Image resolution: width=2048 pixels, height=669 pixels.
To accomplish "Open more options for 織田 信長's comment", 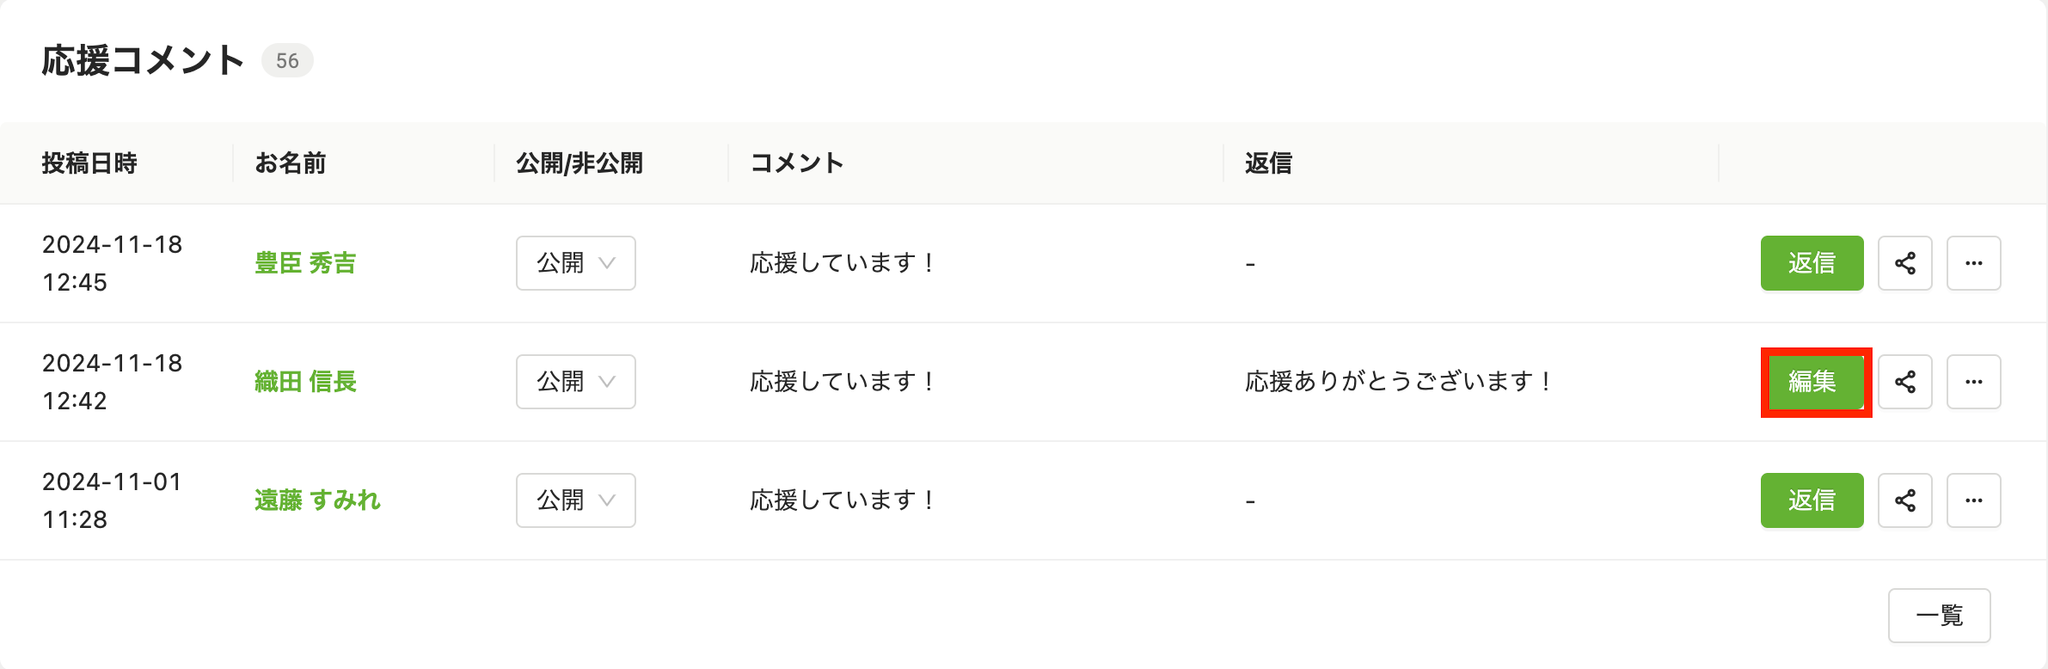I will (1973, 382).
